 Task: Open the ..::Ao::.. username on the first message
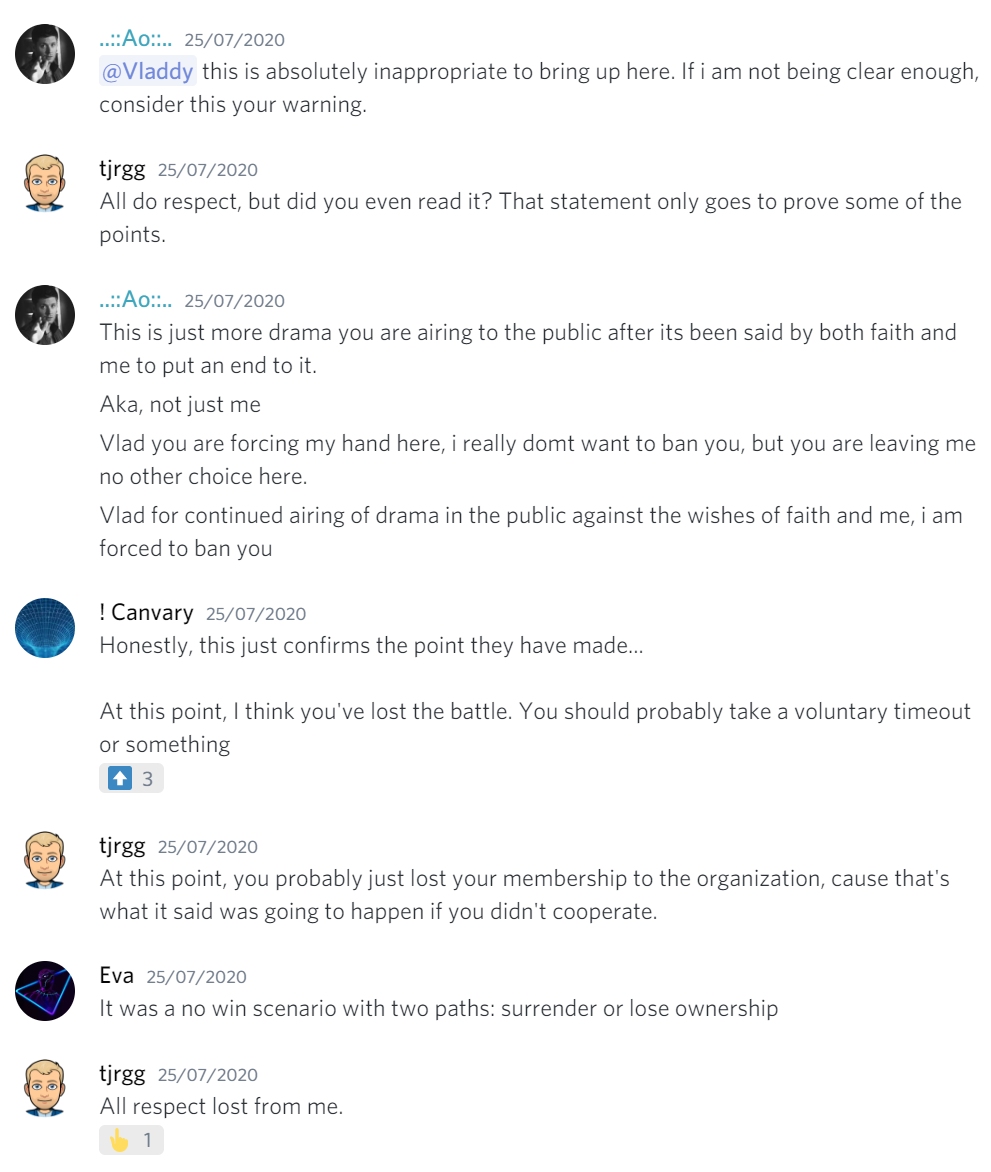[x=136, y=40]
